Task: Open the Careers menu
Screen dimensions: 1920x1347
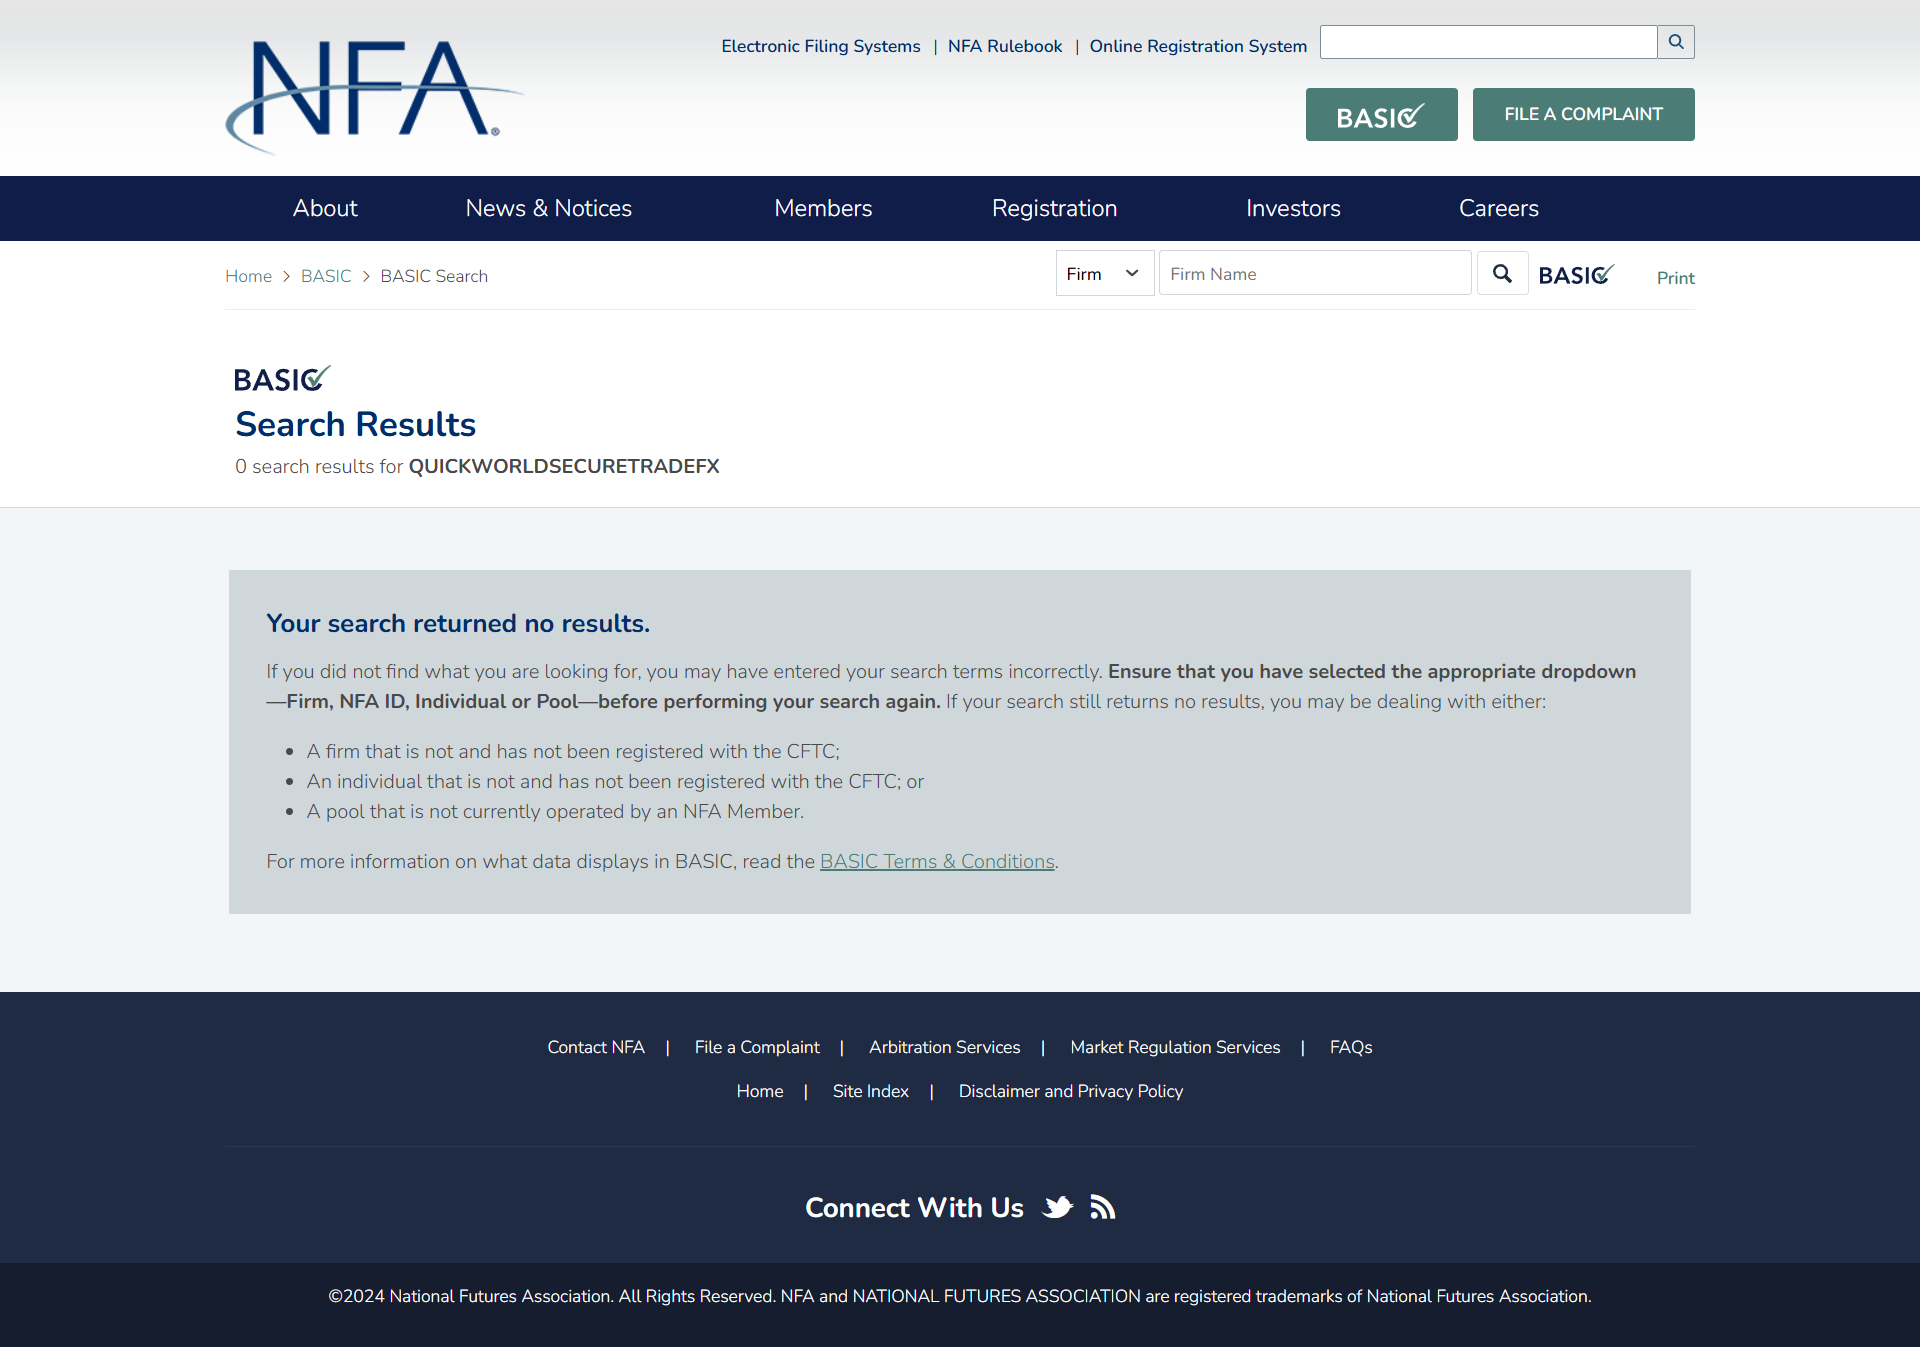Action: click(1498, 208)
